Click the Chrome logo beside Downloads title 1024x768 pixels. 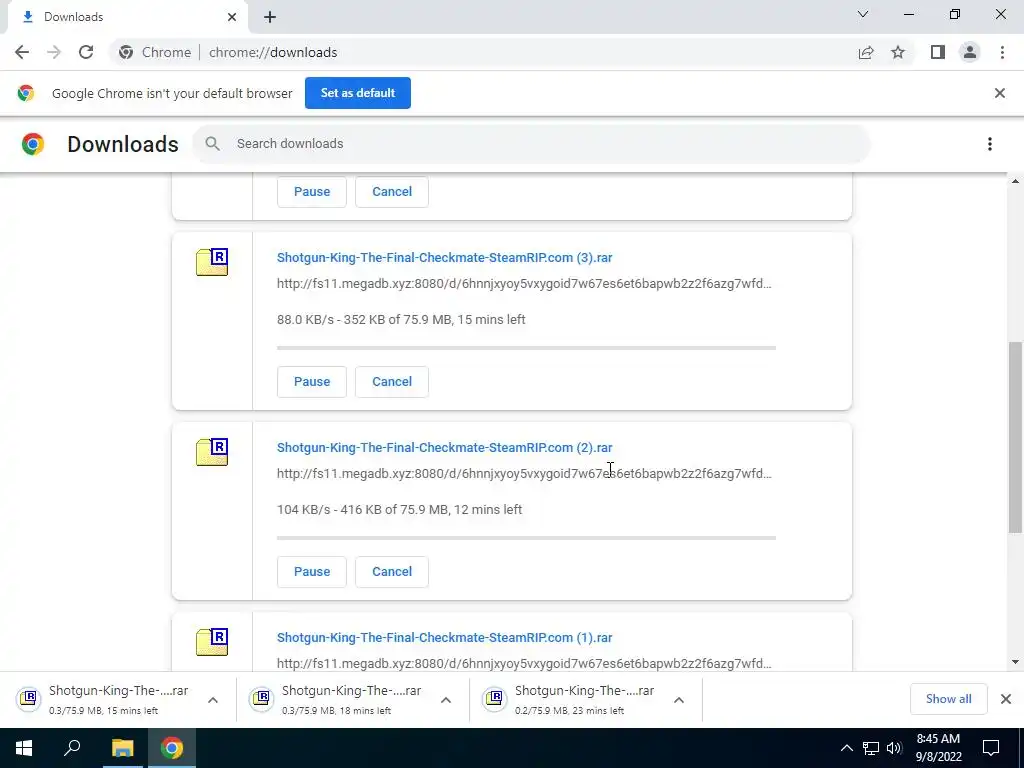point(33,144)
